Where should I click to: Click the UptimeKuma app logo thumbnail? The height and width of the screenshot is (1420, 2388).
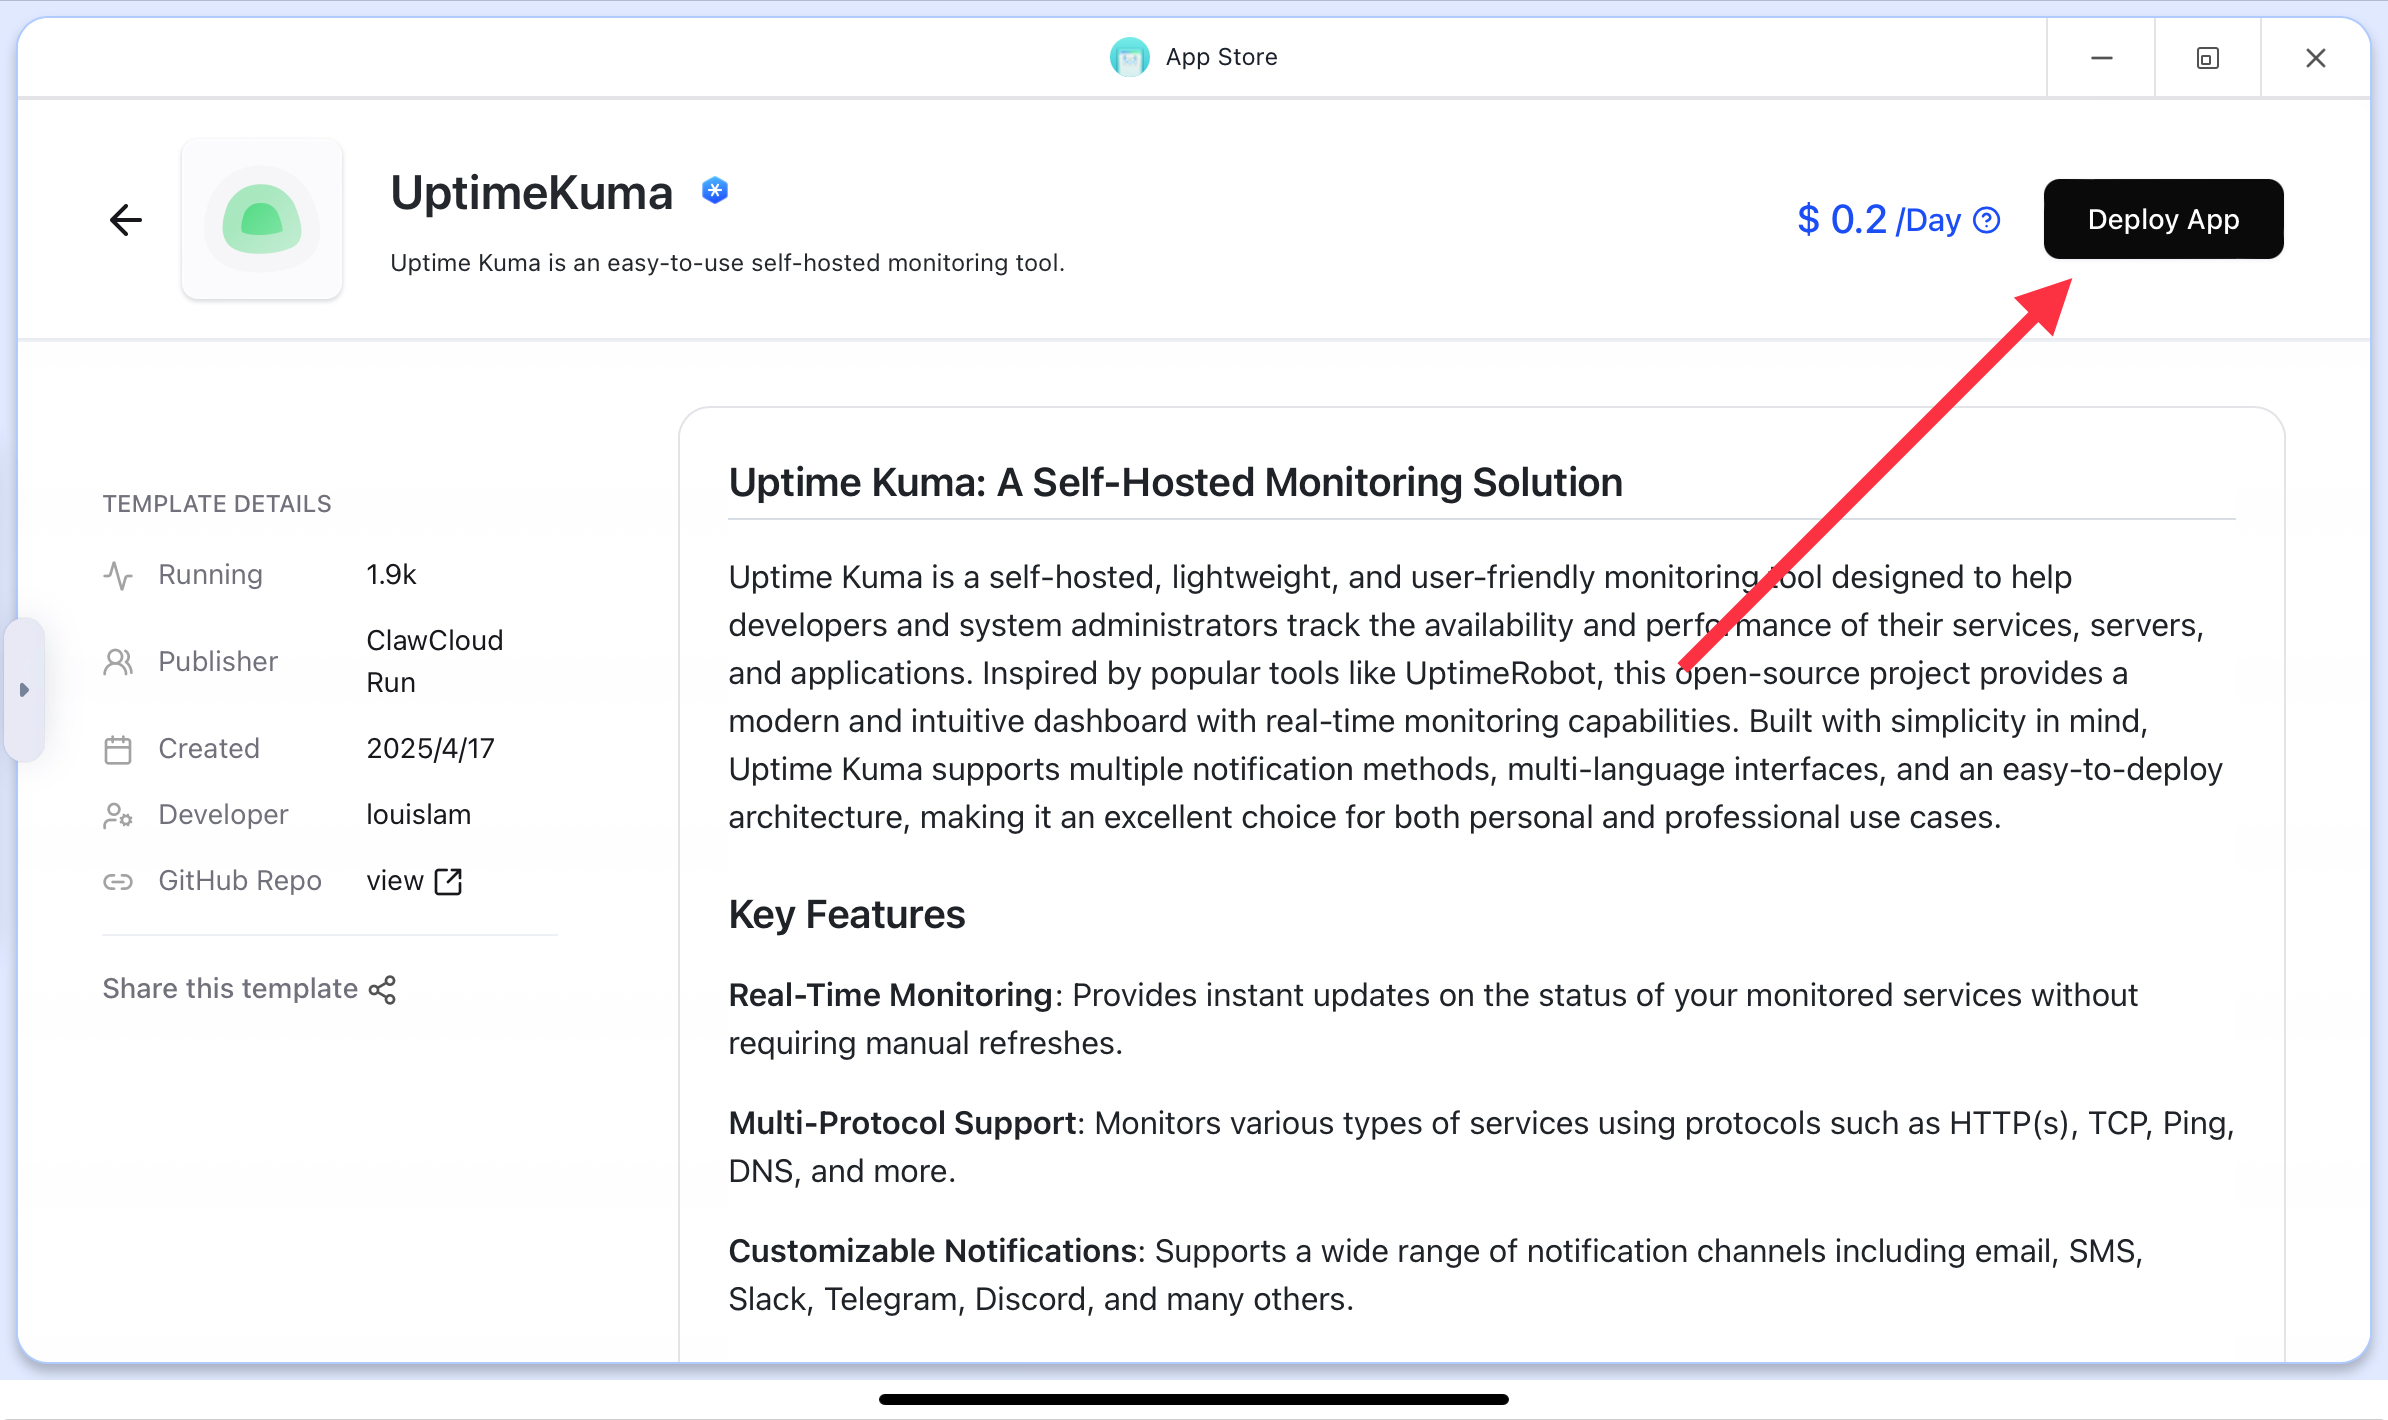262,219
